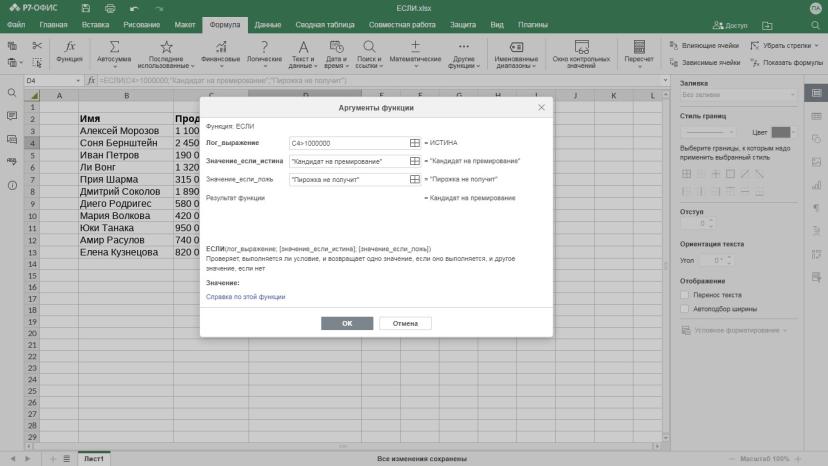Viewport: 828px width, 466px height.
Task: Click the range selector icon for Лог_выражение
Action: coord(415,143)
